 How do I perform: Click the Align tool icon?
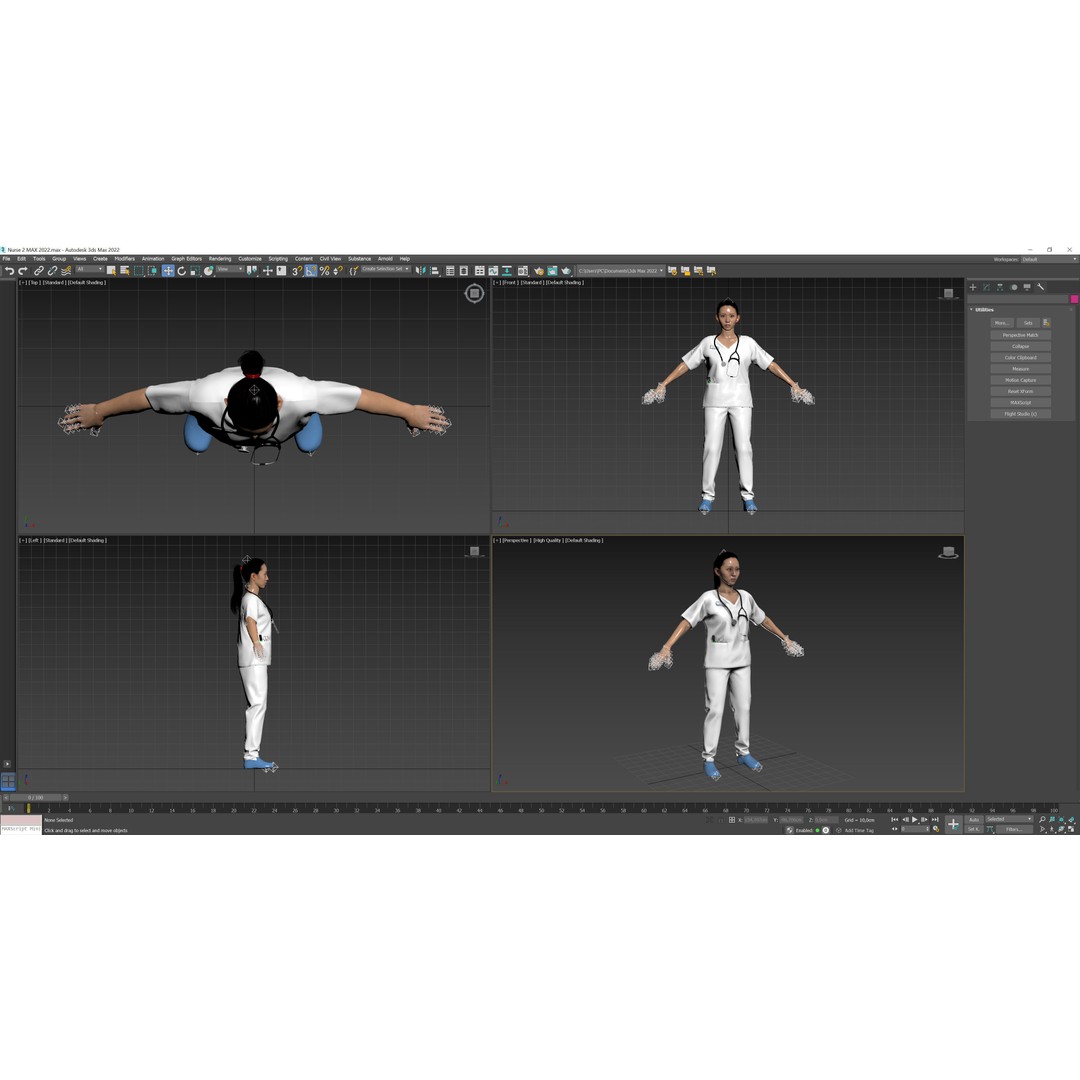[435, 271]
